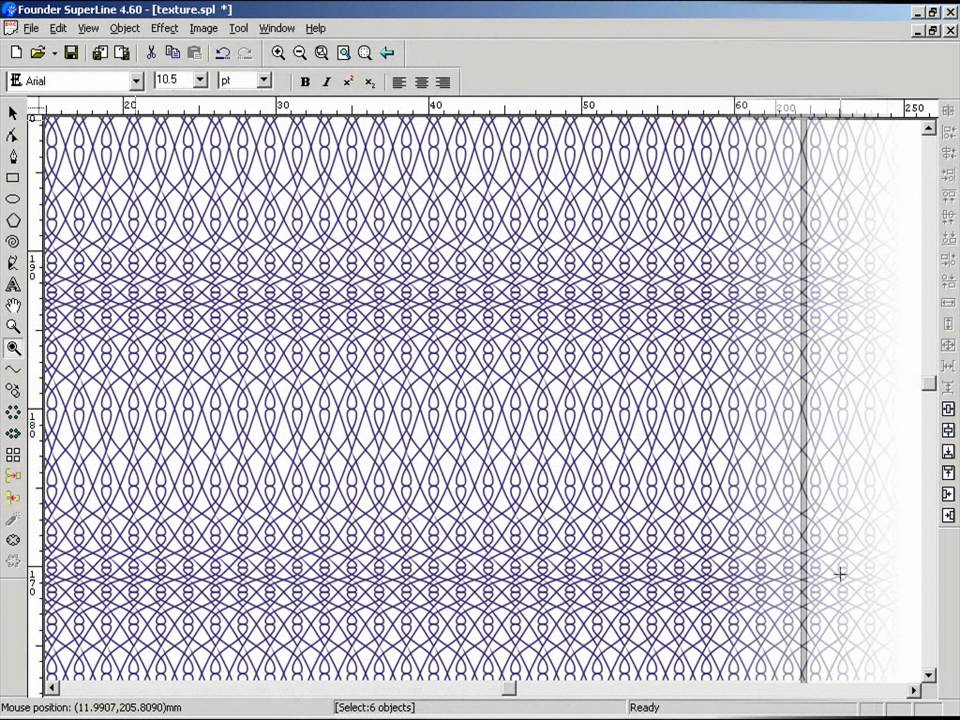Save the document with the floppy disk icon
Viewport: 960px width, 720px height.
tap(71, 53)
